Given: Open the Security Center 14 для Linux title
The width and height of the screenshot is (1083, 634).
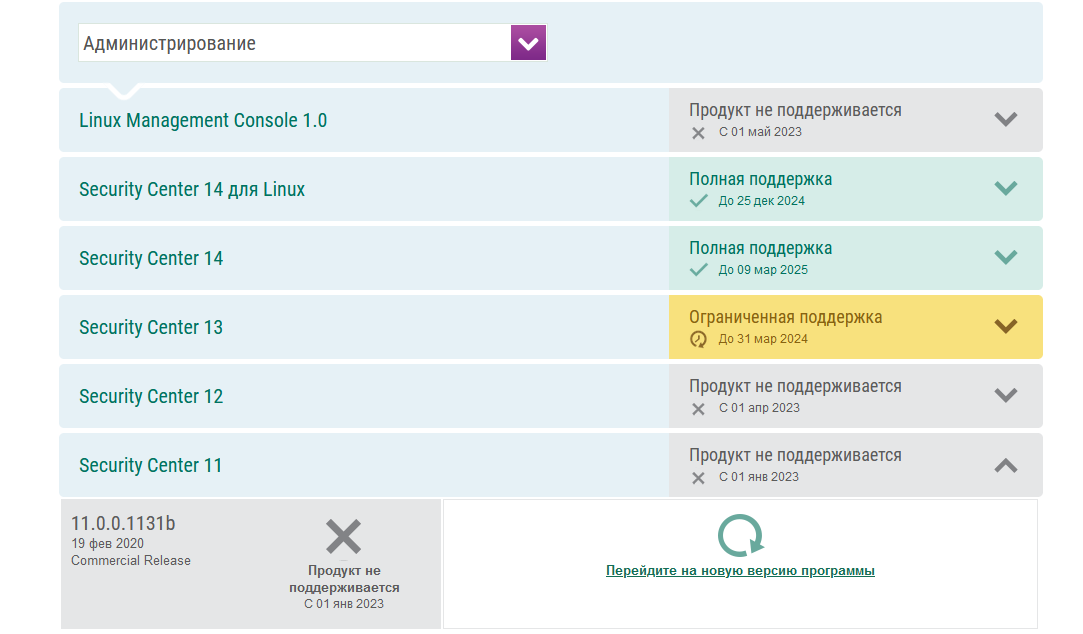Looking at the screenshot, I should (192, 189).
